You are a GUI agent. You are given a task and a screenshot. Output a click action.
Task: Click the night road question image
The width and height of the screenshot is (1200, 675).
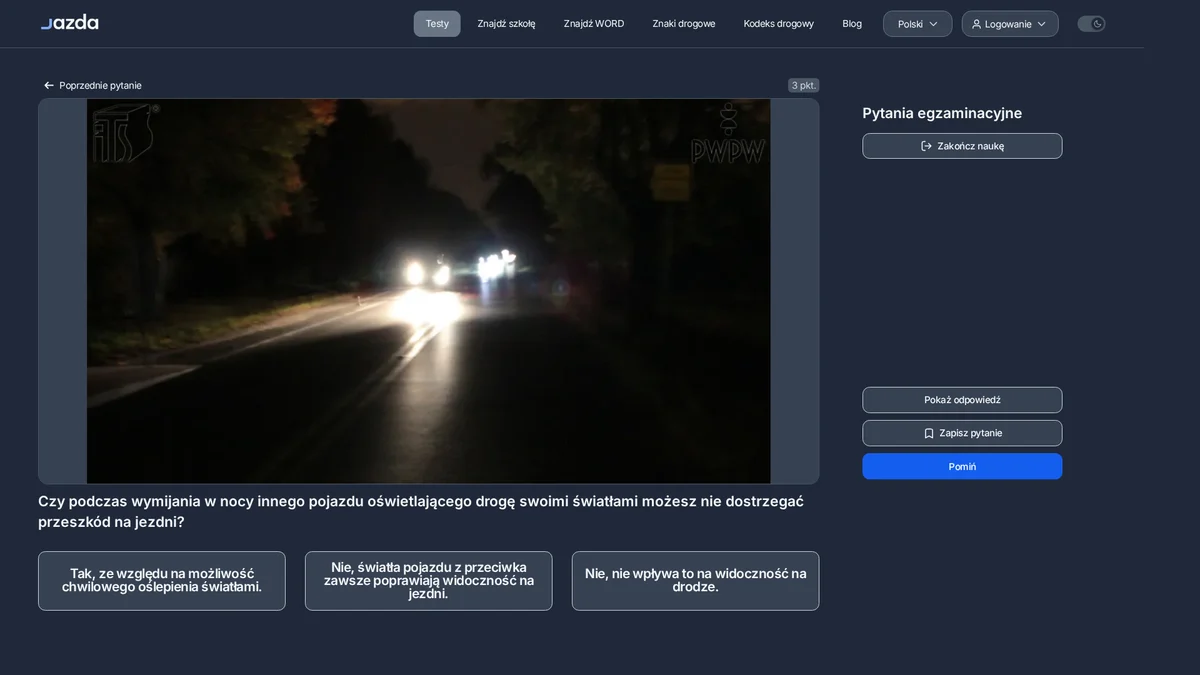[428, 291]
